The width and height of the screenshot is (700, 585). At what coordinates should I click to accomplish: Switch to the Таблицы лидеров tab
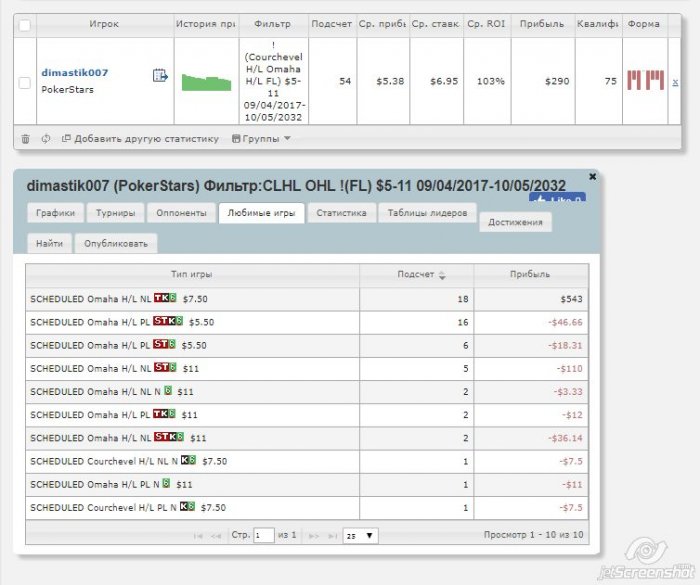tap(427, 213)
